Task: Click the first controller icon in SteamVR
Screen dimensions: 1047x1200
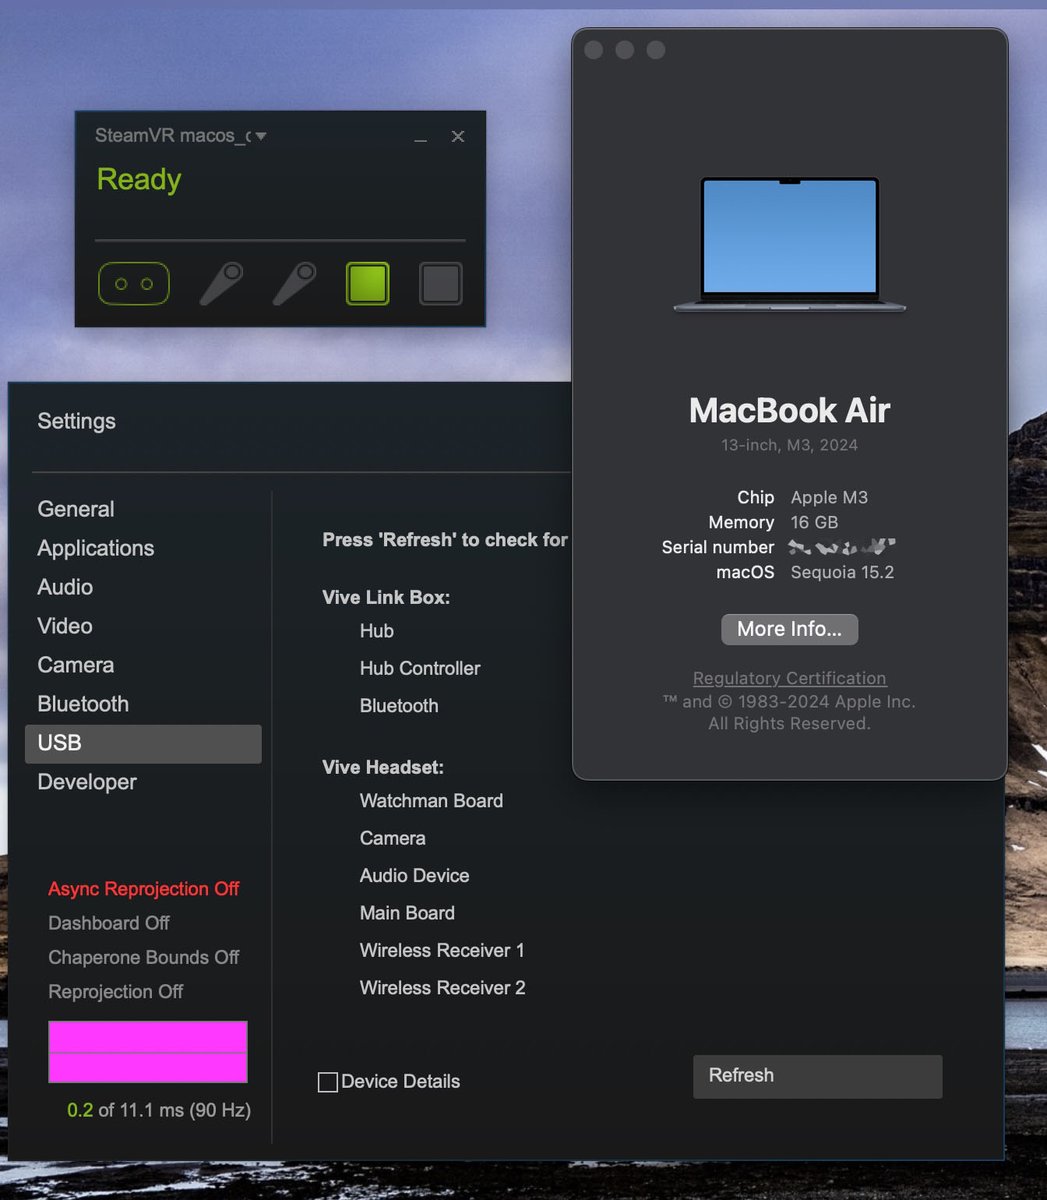Action: [x=221, y=284]
